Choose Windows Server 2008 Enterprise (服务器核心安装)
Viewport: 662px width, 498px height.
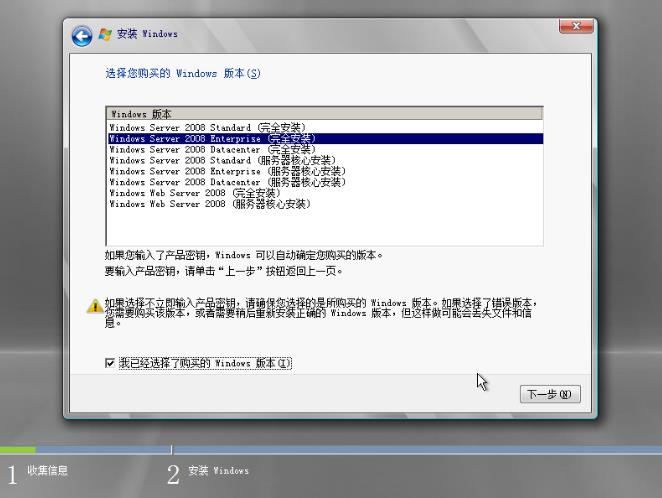[227, 172]
